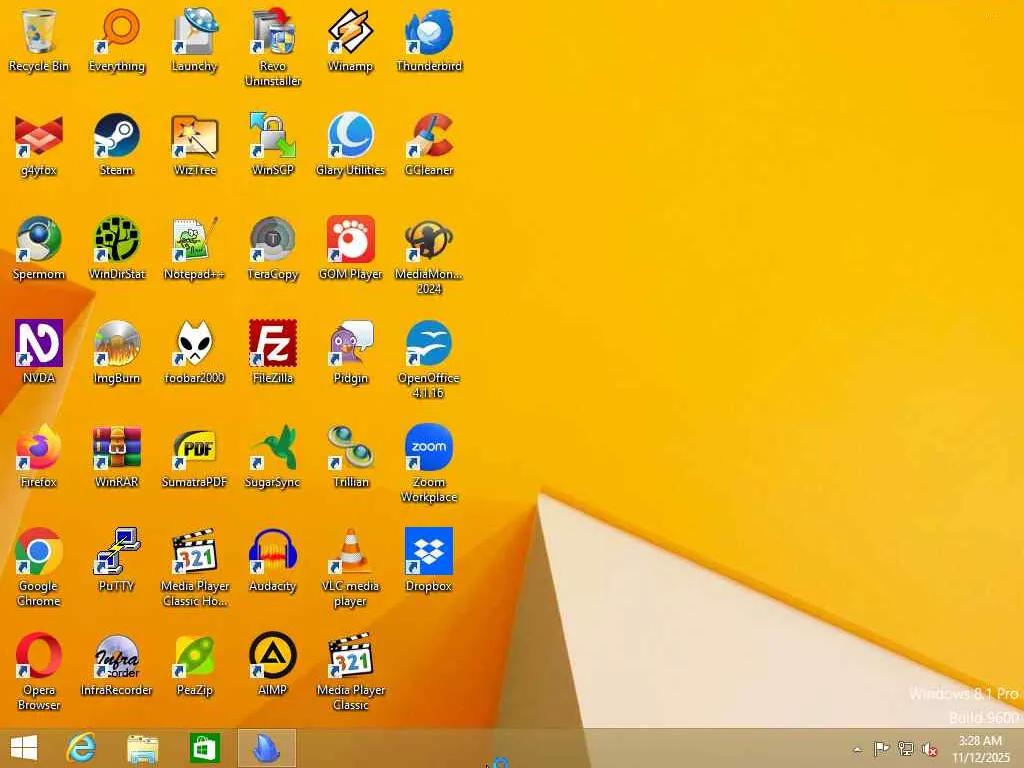
Task: Select the Google Chrome icon
Action: point(39,568)
